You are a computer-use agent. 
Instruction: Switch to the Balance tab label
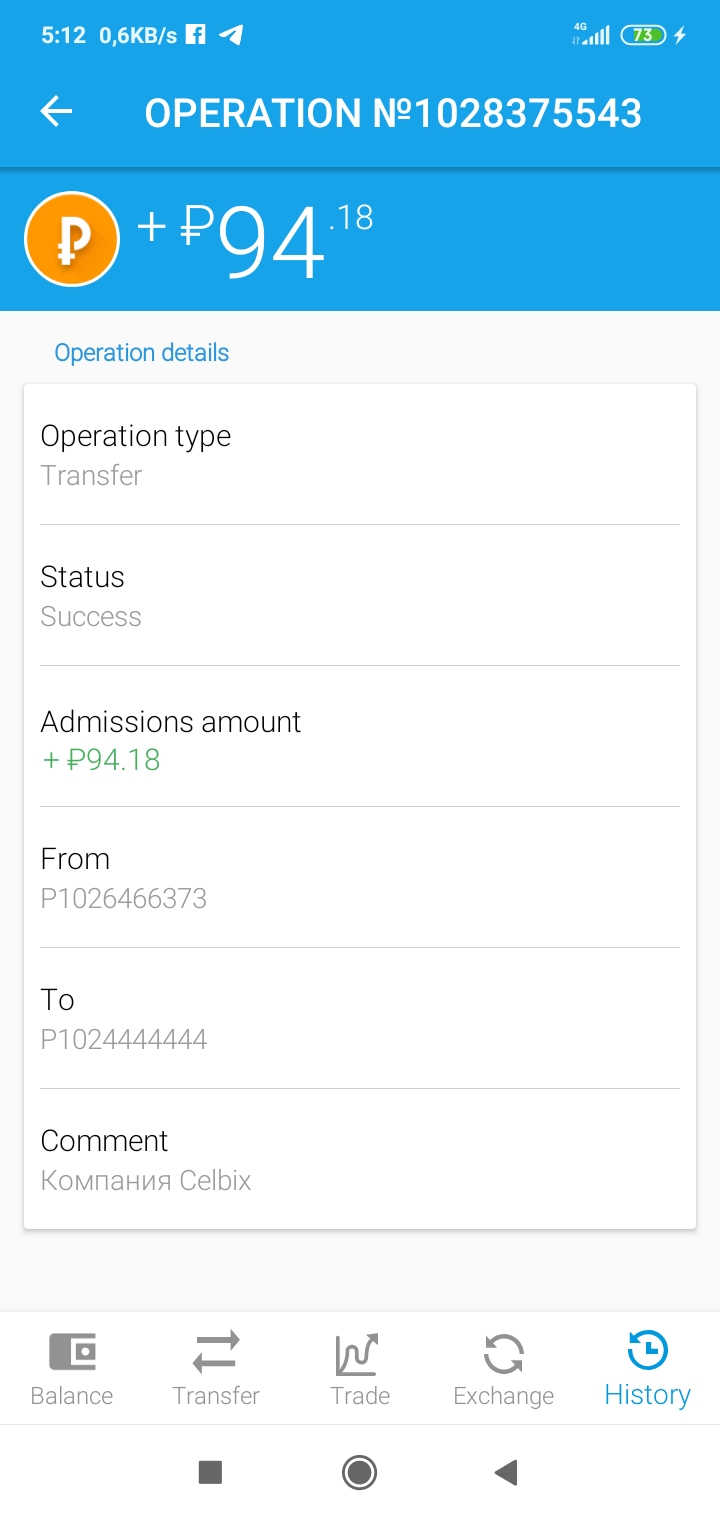pyautogui.click(x=72, y=1396)
